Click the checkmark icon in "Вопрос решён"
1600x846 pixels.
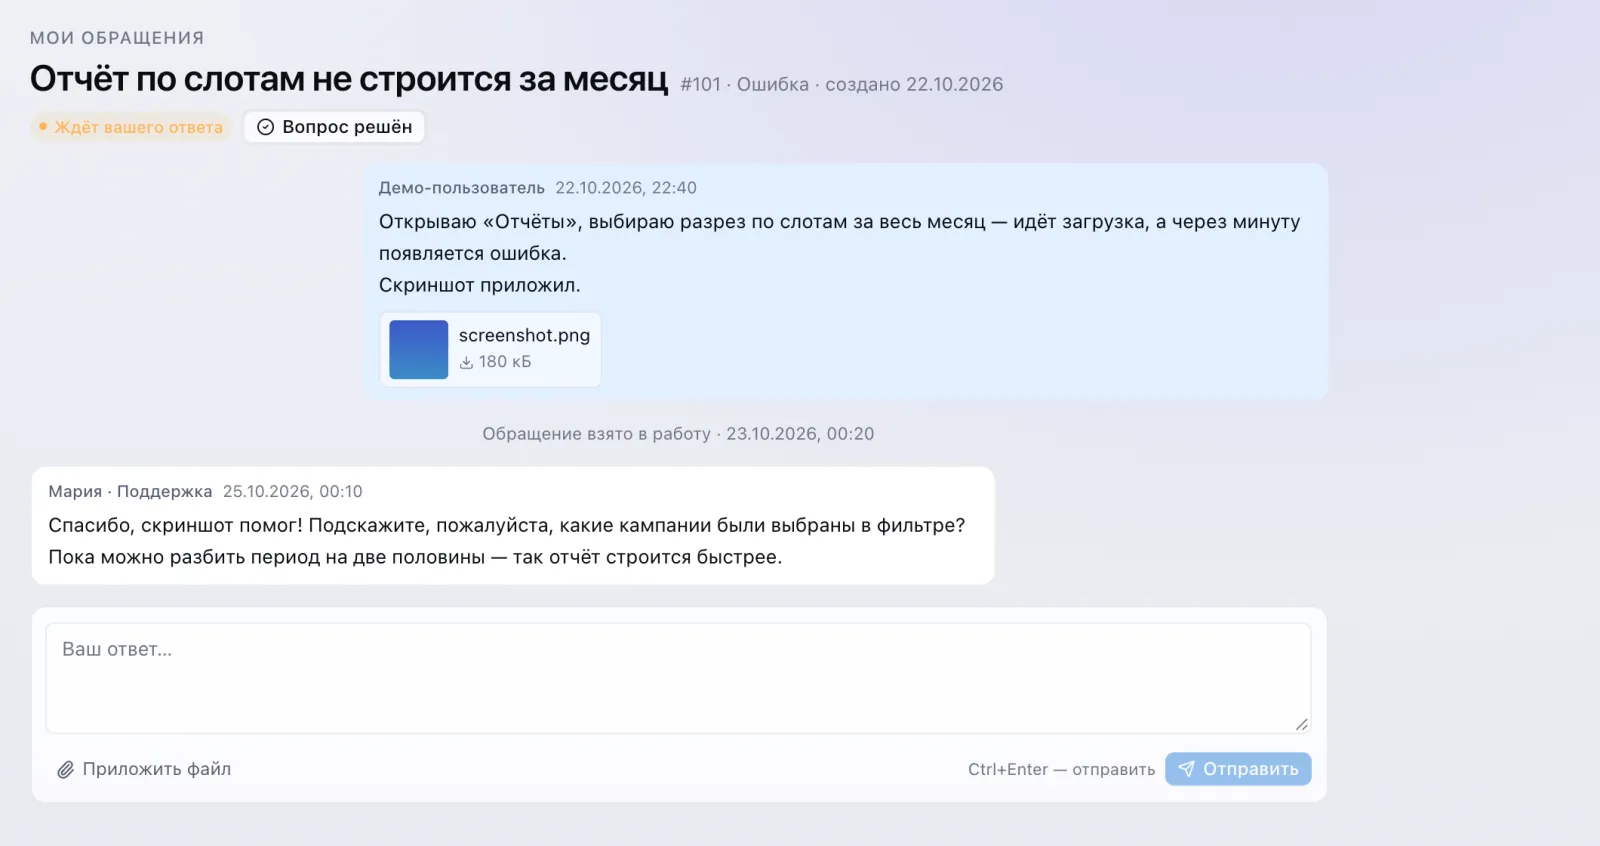tap(265, 127)
